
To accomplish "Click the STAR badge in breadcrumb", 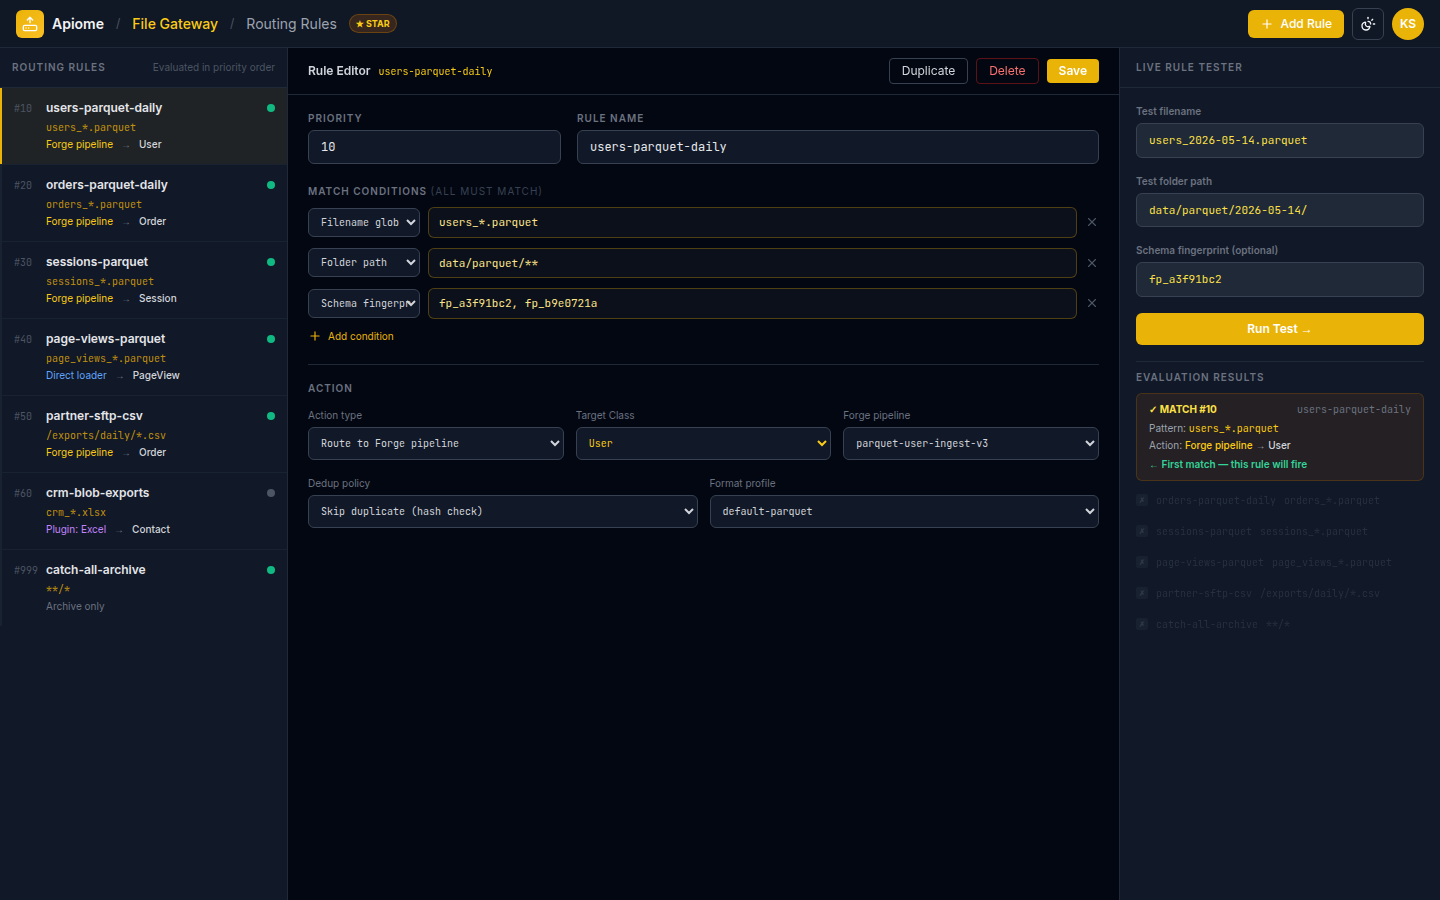I will click(373, 24).
